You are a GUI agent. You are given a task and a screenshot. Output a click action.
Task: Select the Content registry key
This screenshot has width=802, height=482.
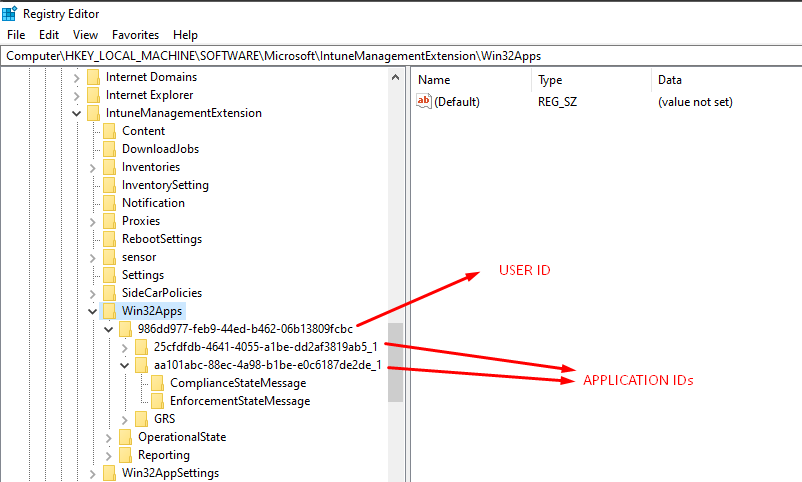click(x=143, y=131)
